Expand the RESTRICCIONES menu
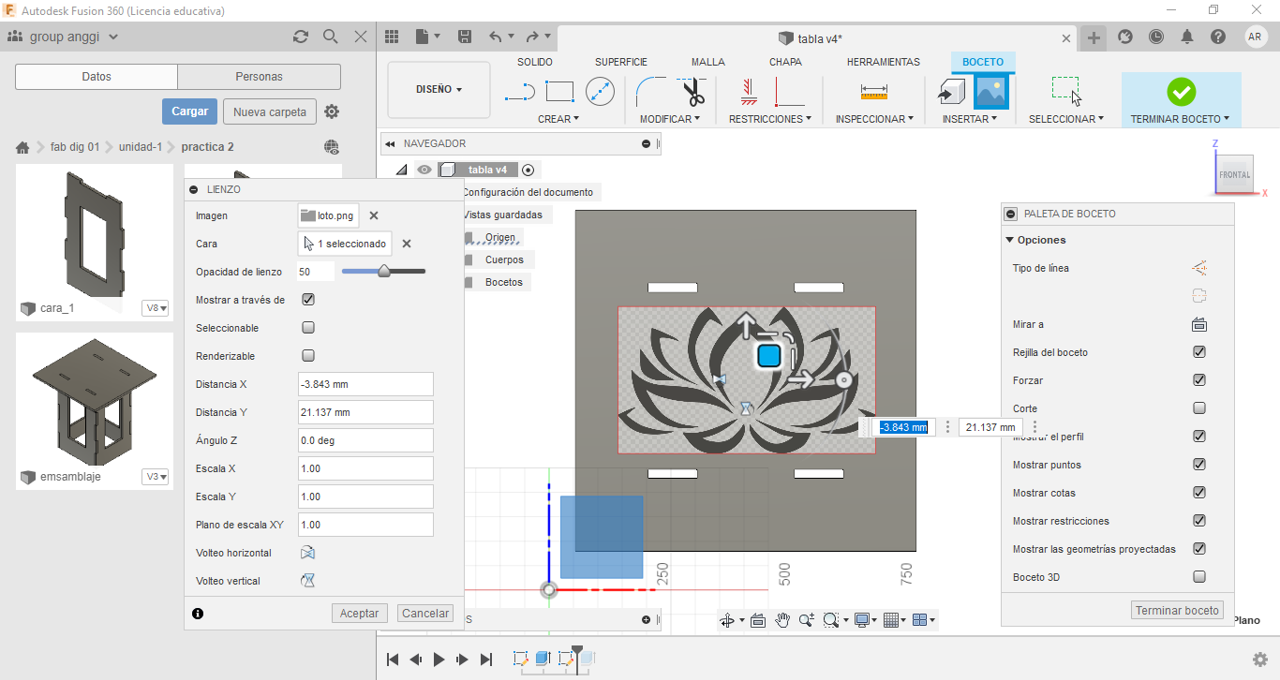Viewport: 1280px width, 680px height. click(x=770, y=119)
